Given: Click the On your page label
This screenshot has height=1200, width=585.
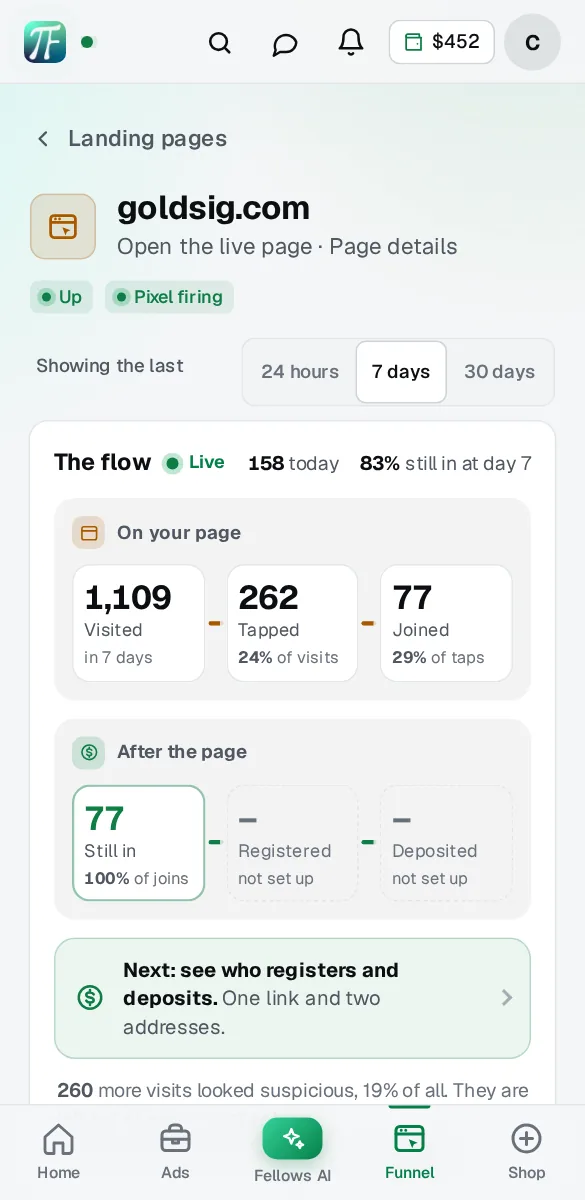Looking at the screenshot, I should (x=179, y=533).
